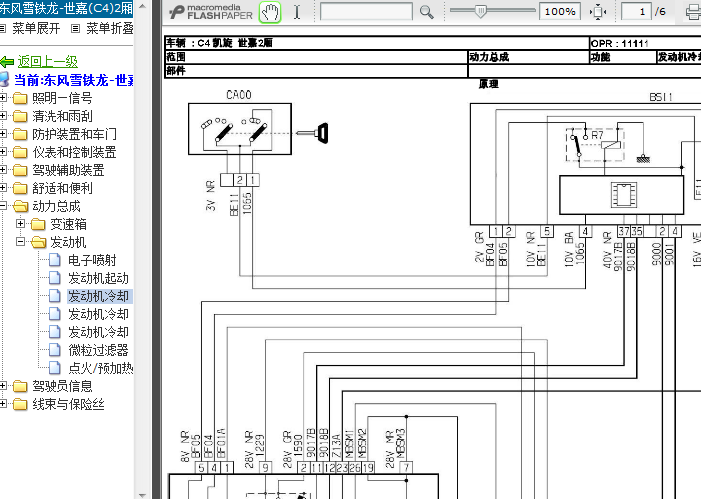Click the folder icon beside 清洗和雨刮

20,116
